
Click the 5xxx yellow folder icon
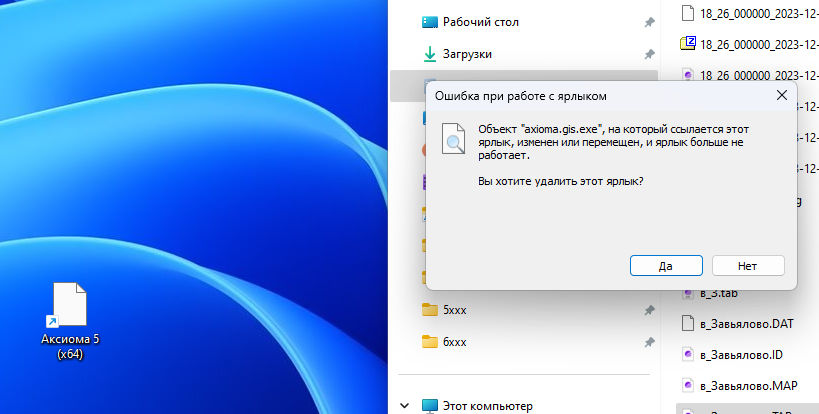point(429,310)
